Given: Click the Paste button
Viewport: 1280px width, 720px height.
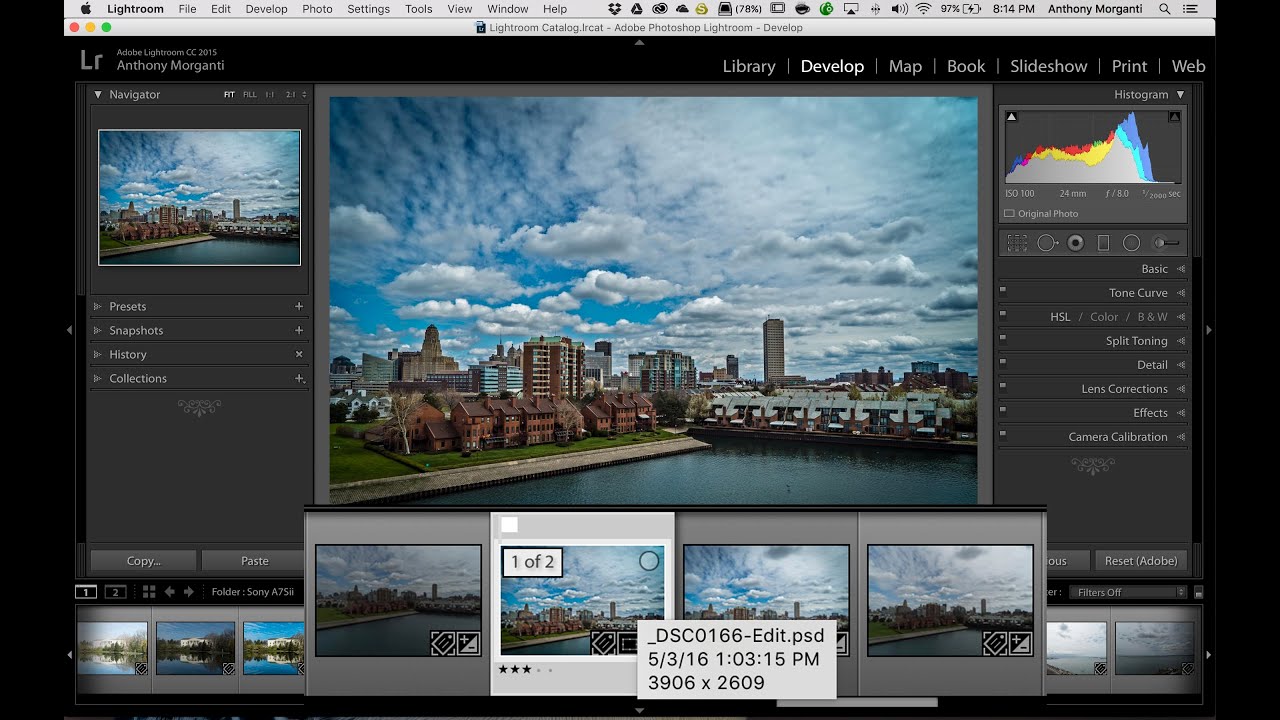Looking at the screenshot, I should [x=254, y=561].
